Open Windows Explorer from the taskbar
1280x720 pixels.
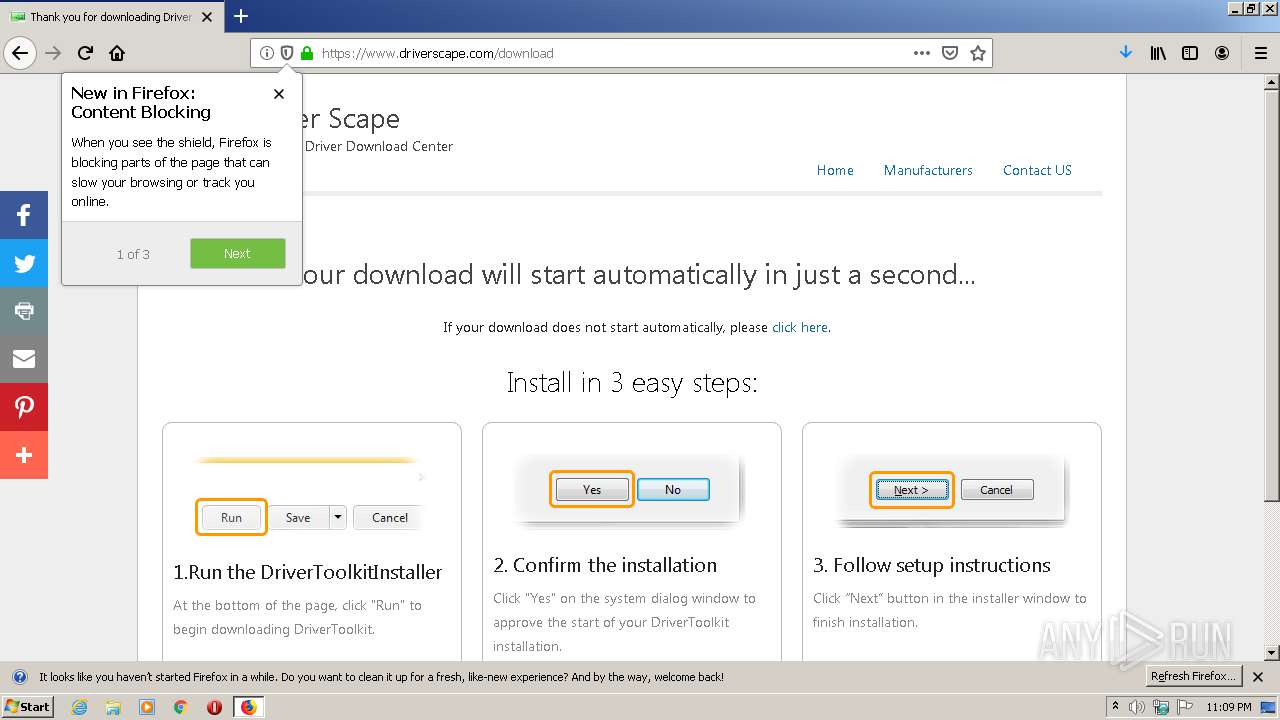pos(113,707)
